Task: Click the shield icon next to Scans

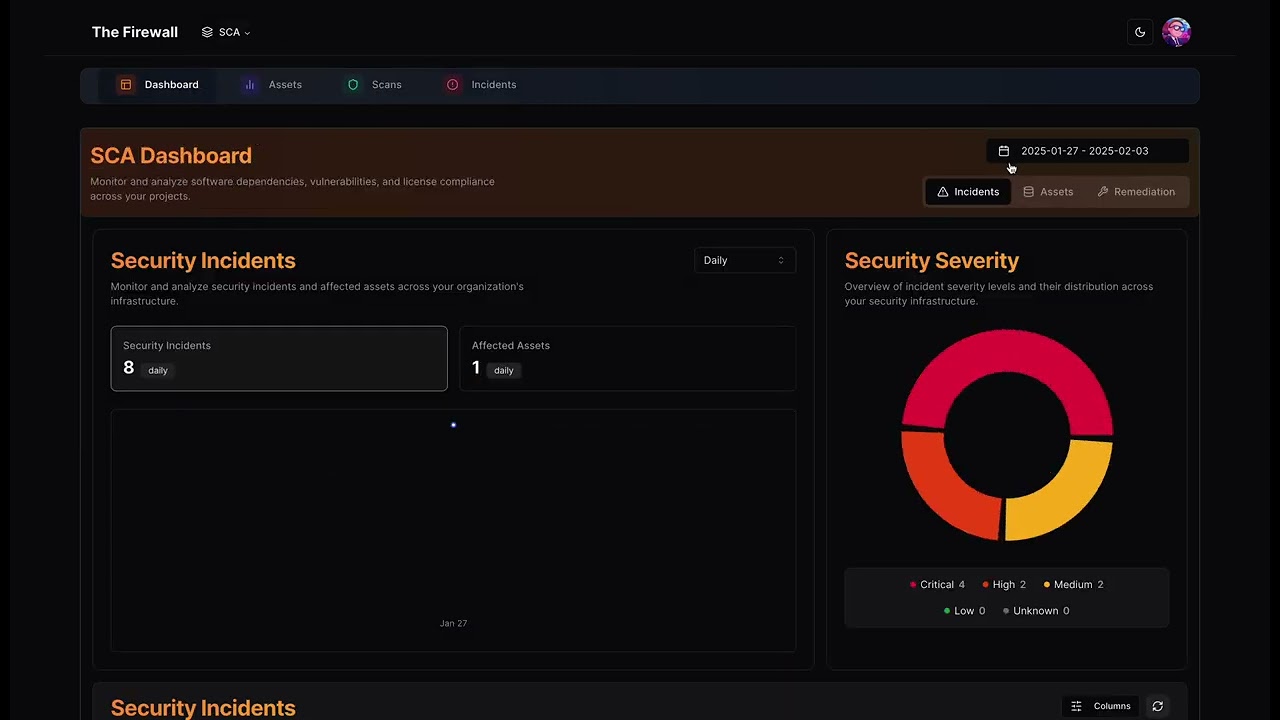Action: pyautogui.click(x=353, y=84)
